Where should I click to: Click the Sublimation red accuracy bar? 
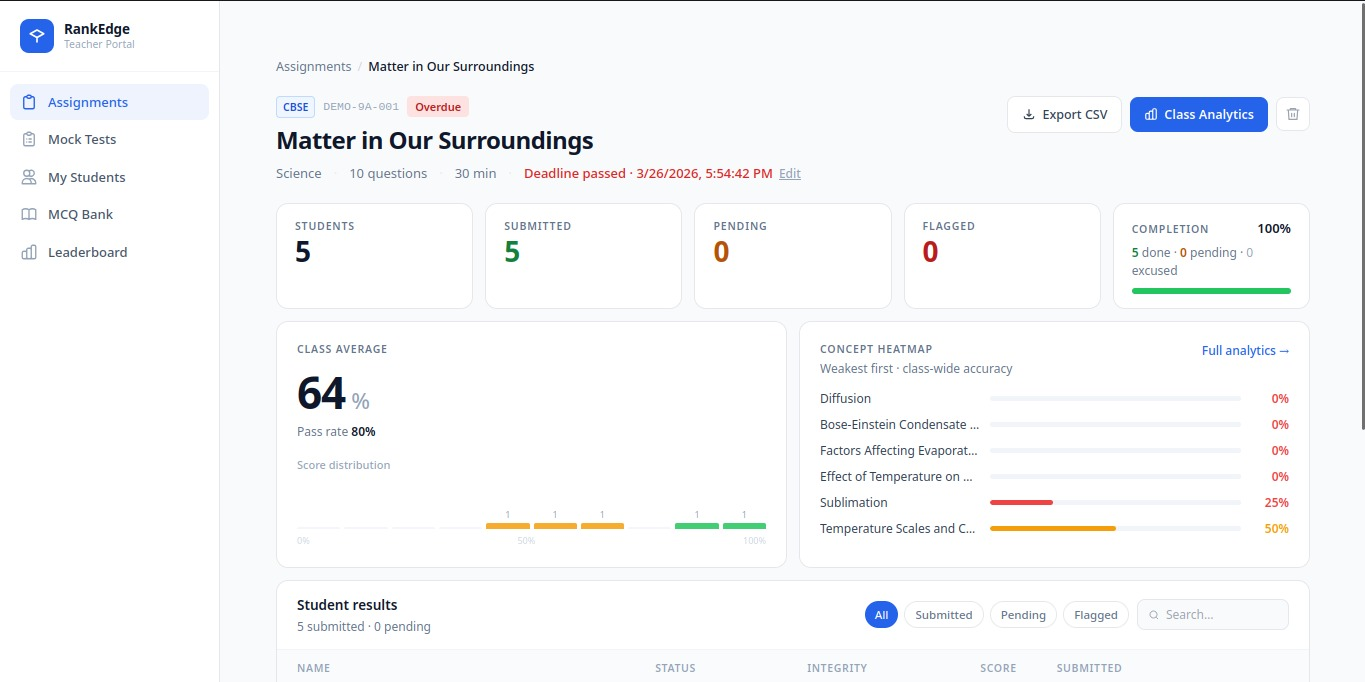(x=1021, y=502)
